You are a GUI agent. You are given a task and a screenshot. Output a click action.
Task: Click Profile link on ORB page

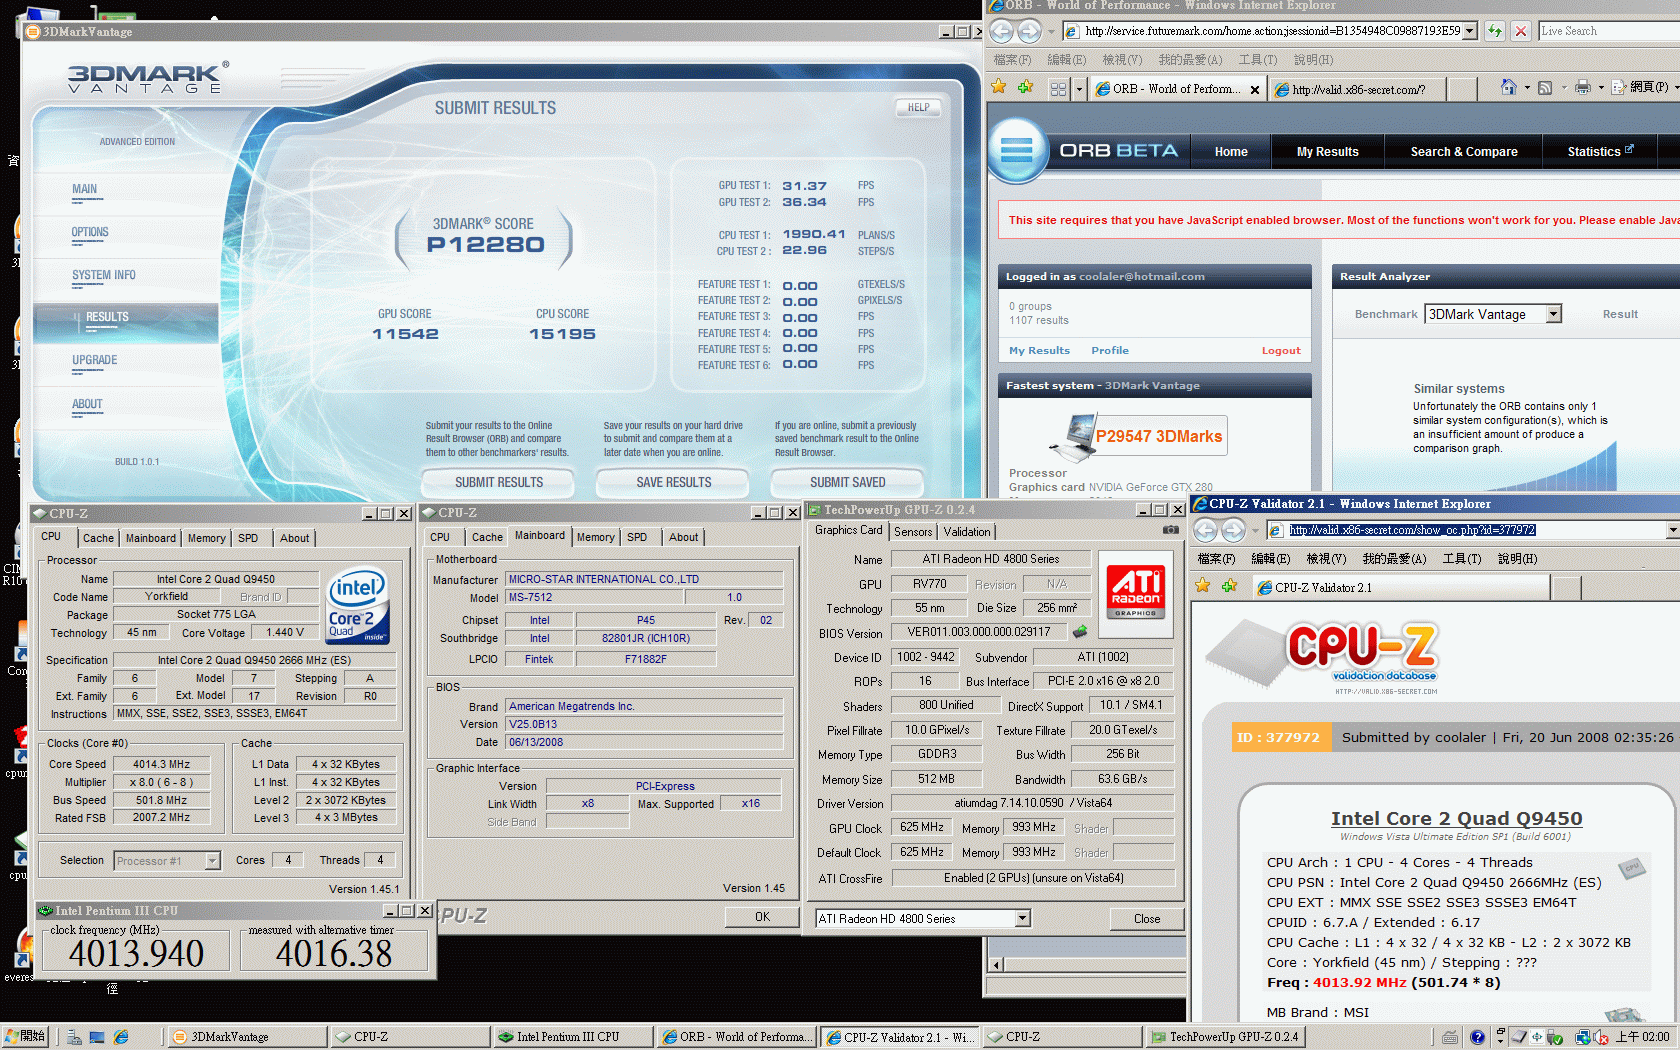tap(1109, 351)
